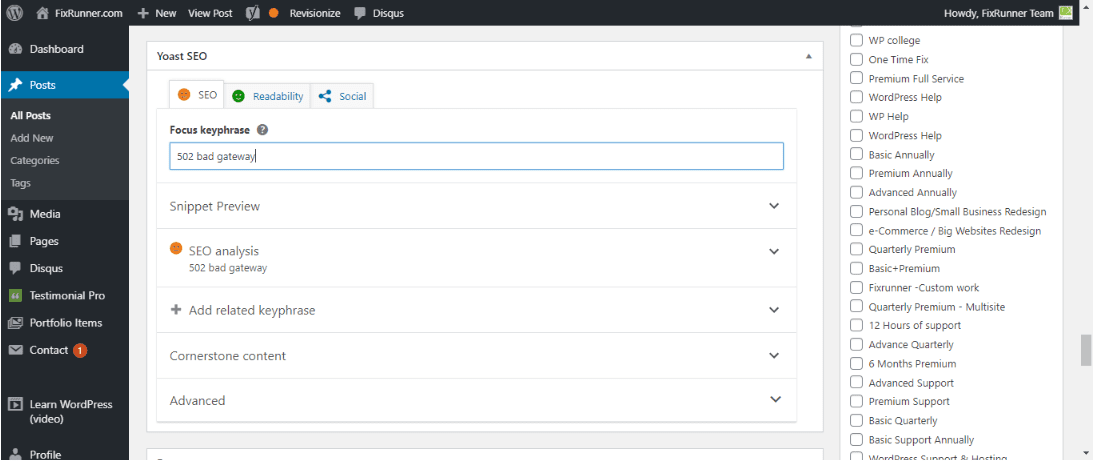Image resolution: width=1094 pixels, height=461 pixels.
Task: Click the Dashboard gauge icon
Action: pos(16,50)
